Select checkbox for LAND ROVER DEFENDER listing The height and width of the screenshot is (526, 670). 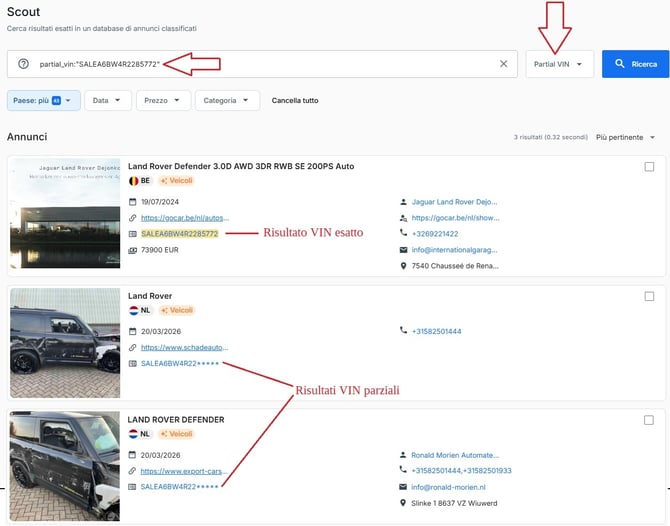649,420
